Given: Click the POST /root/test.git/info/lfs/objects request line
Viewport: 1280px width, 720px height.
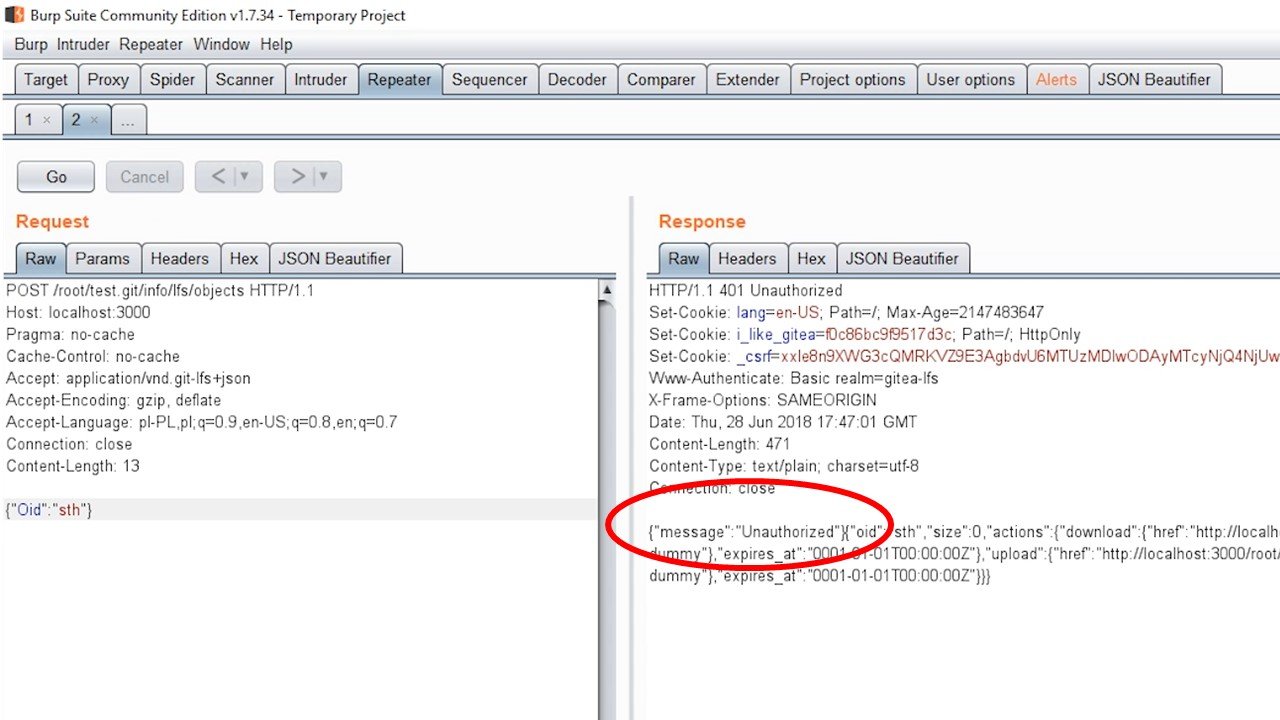Looking at the screenshot, I should pyautogui.click(x=160, y=291).
